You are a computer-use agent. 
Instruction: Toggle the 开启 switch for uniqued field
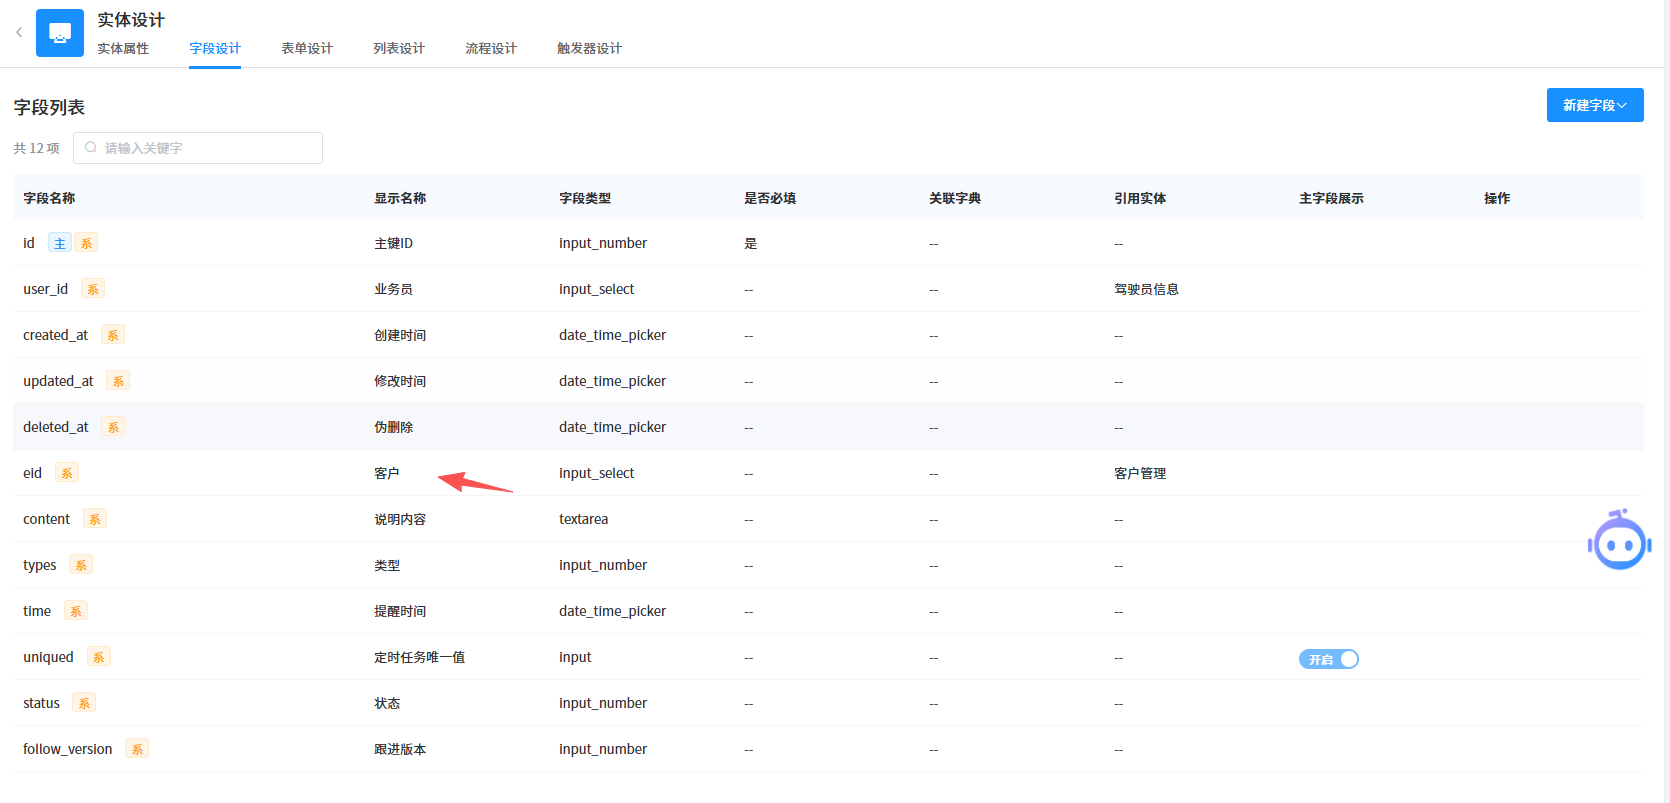[1328, 659]
